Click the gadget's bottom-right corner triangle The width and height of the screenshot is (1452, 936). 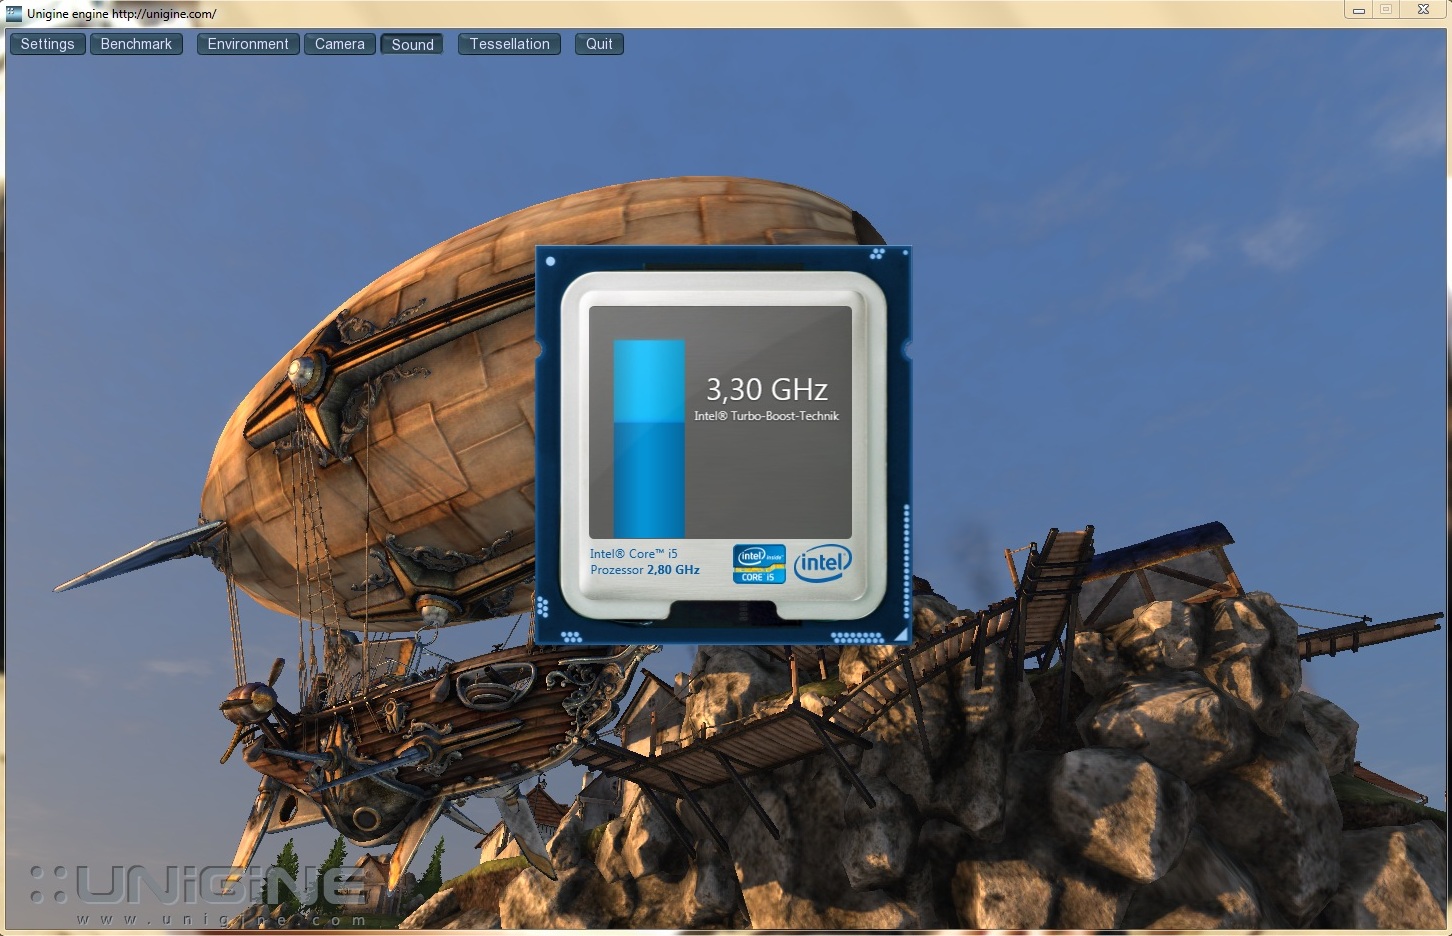coord(902,634)
